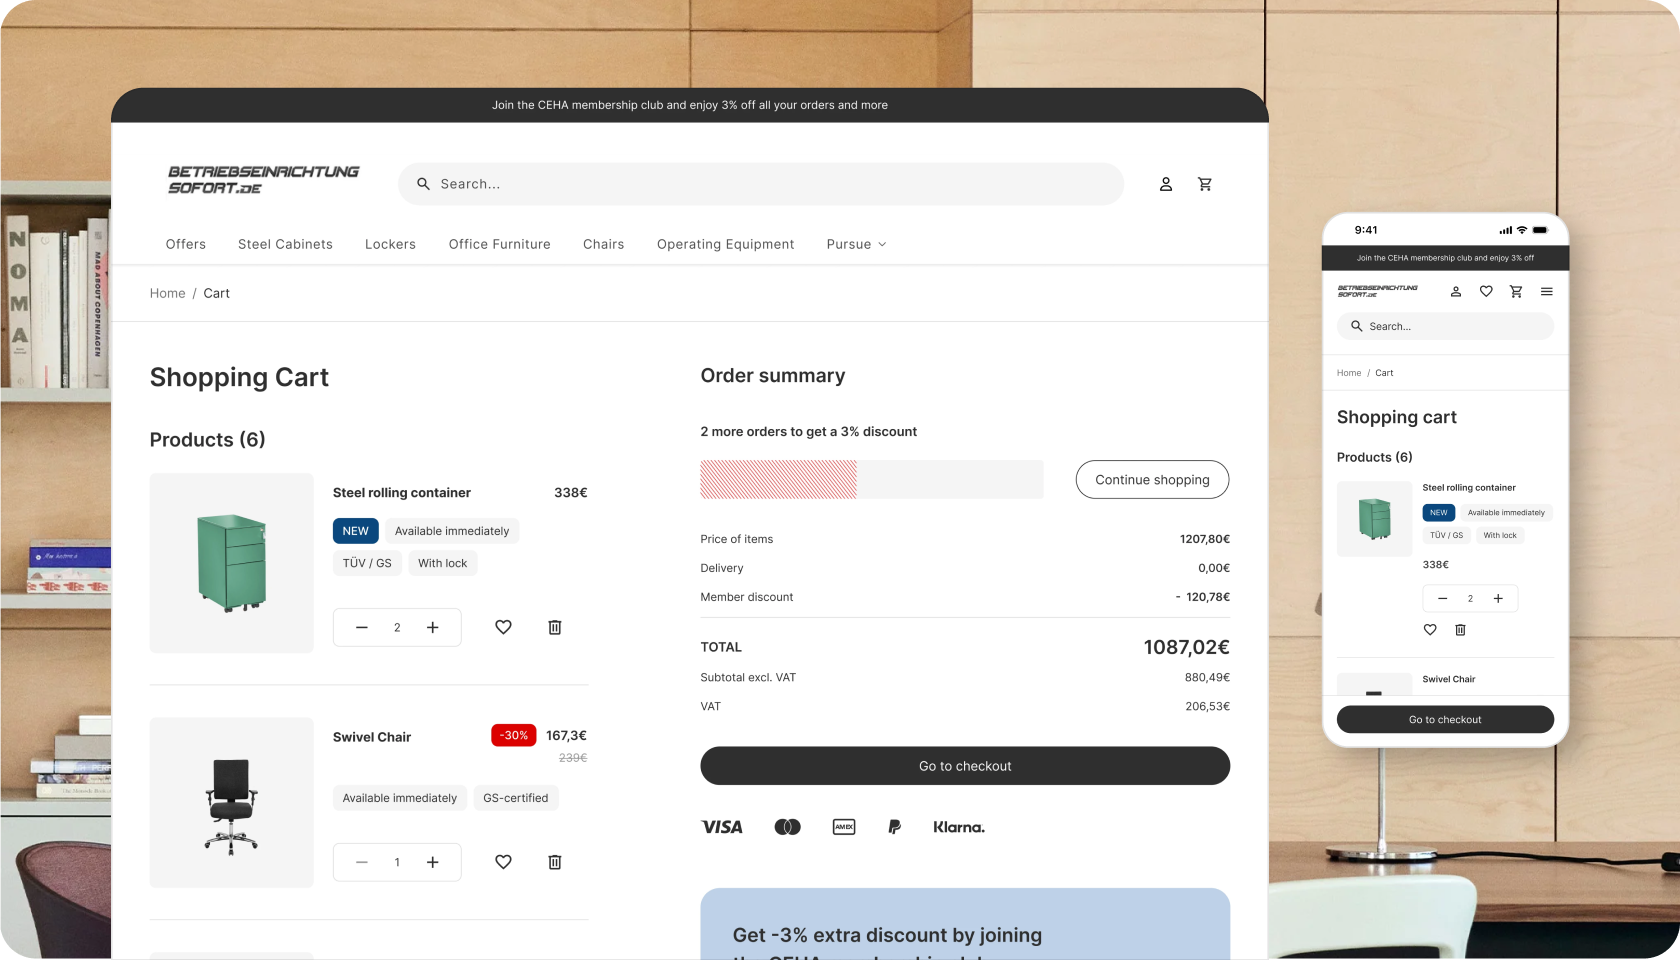Go to Home breadcrumb link on desktop
1680x960 pixels.
168,293
